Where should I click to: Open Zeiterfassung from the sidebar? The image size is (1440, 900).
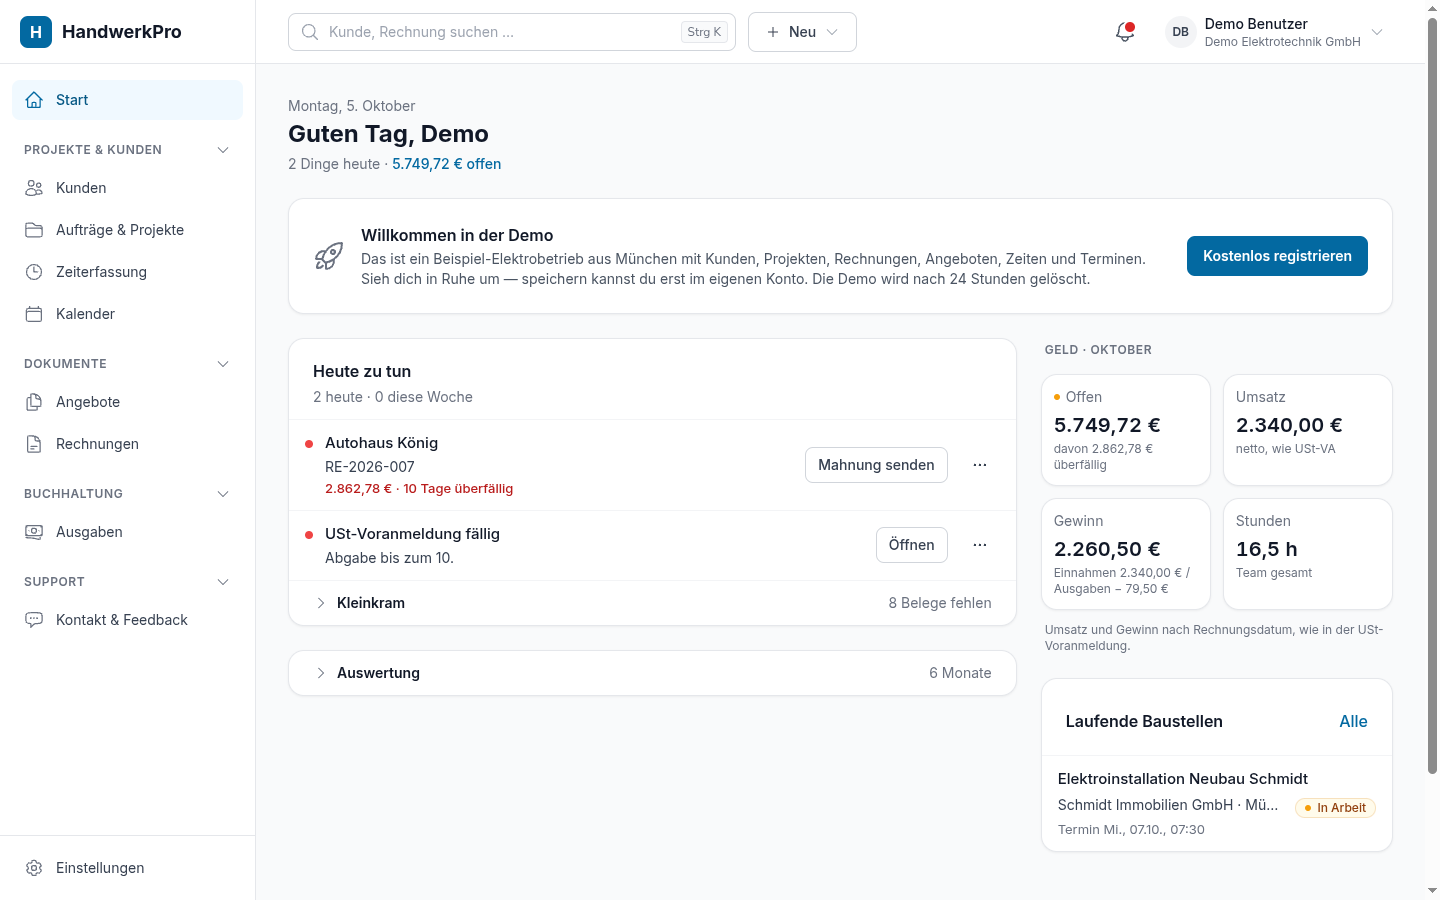coord(127,272)
